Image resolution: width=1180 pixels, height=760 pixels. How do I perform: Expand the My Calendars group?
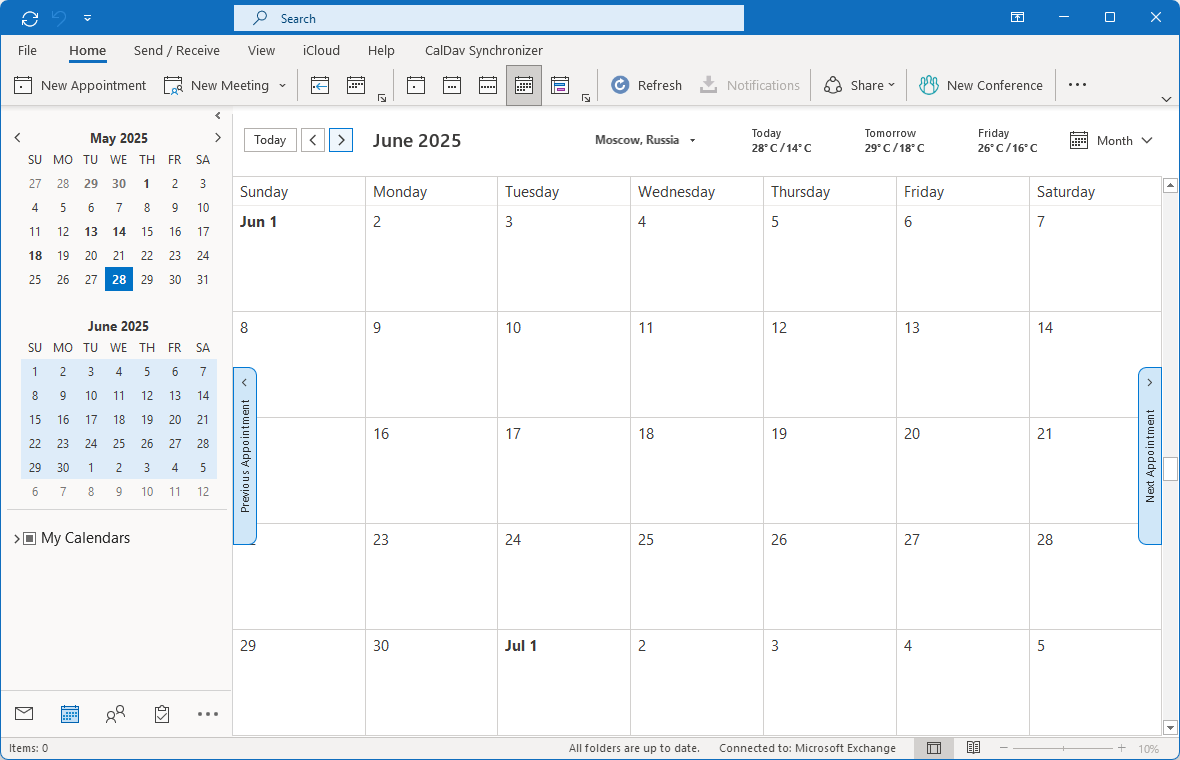pos(17,539)
